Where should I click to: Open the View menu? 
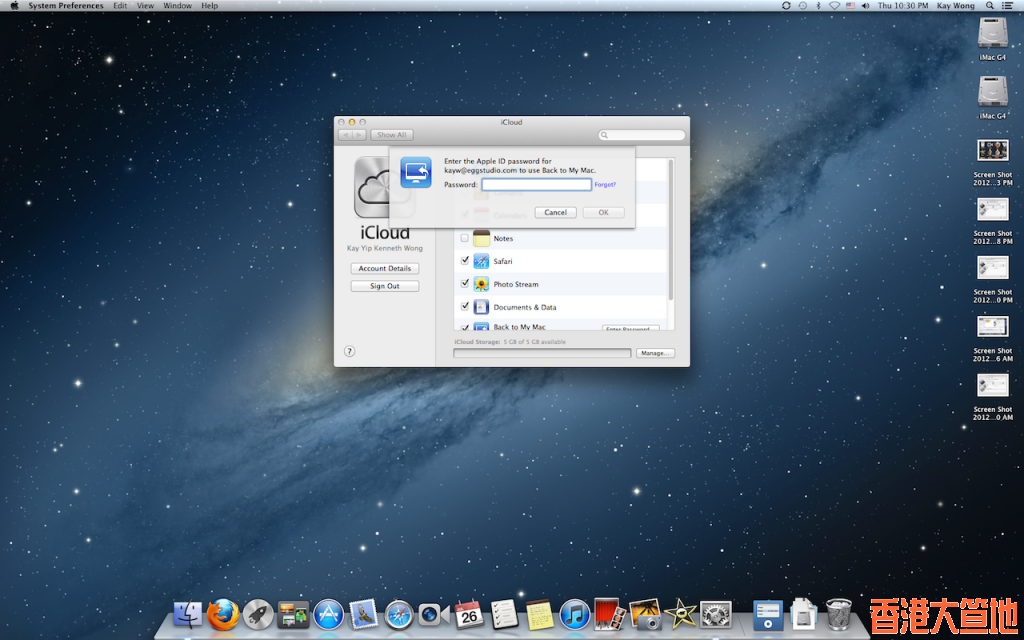tap(146, 6)
